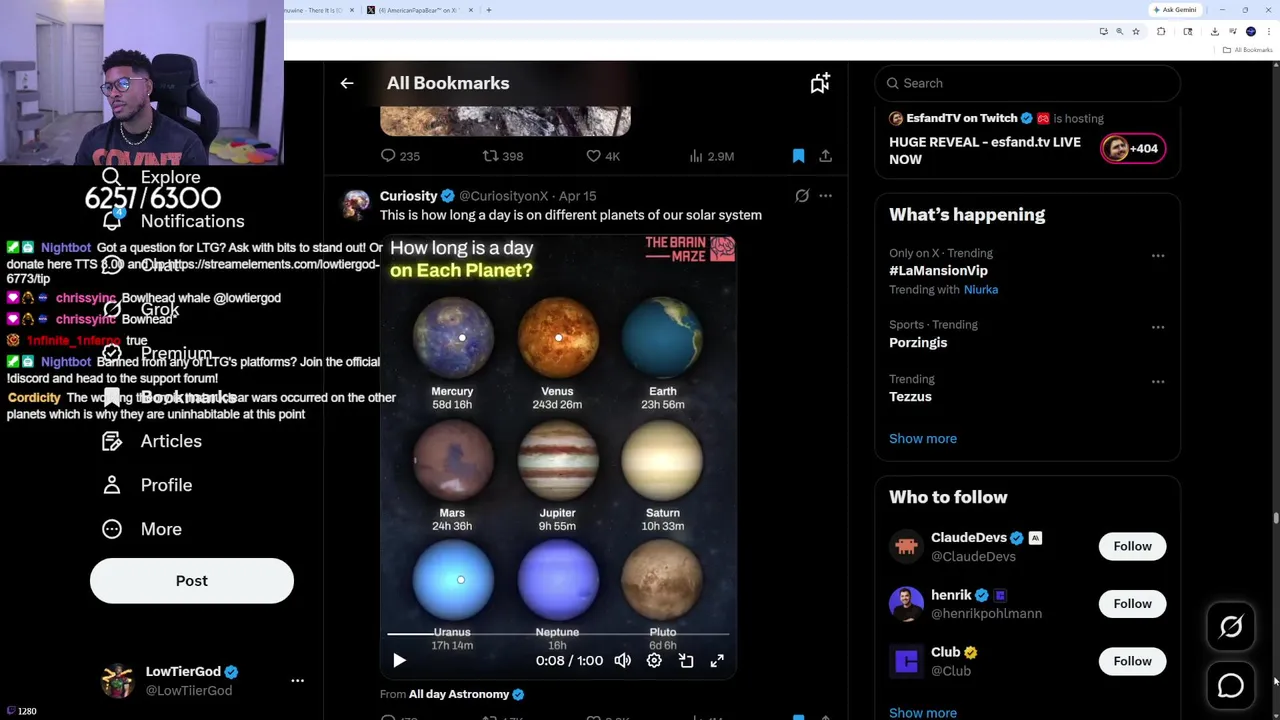Repost the post with 398 reposts
Viewport: 1280px width, 720px height.
click(503, 156)
